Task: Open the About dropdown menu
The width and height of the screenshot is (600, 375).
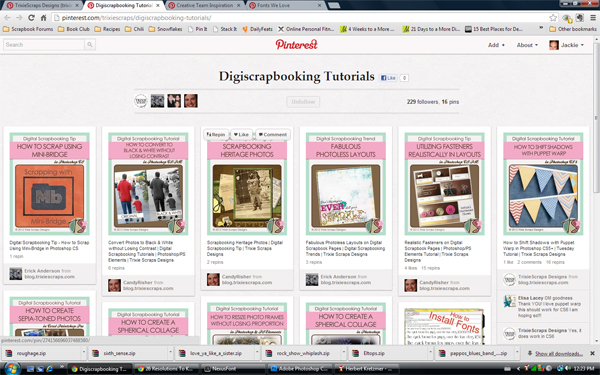Action: coord(527,45)
